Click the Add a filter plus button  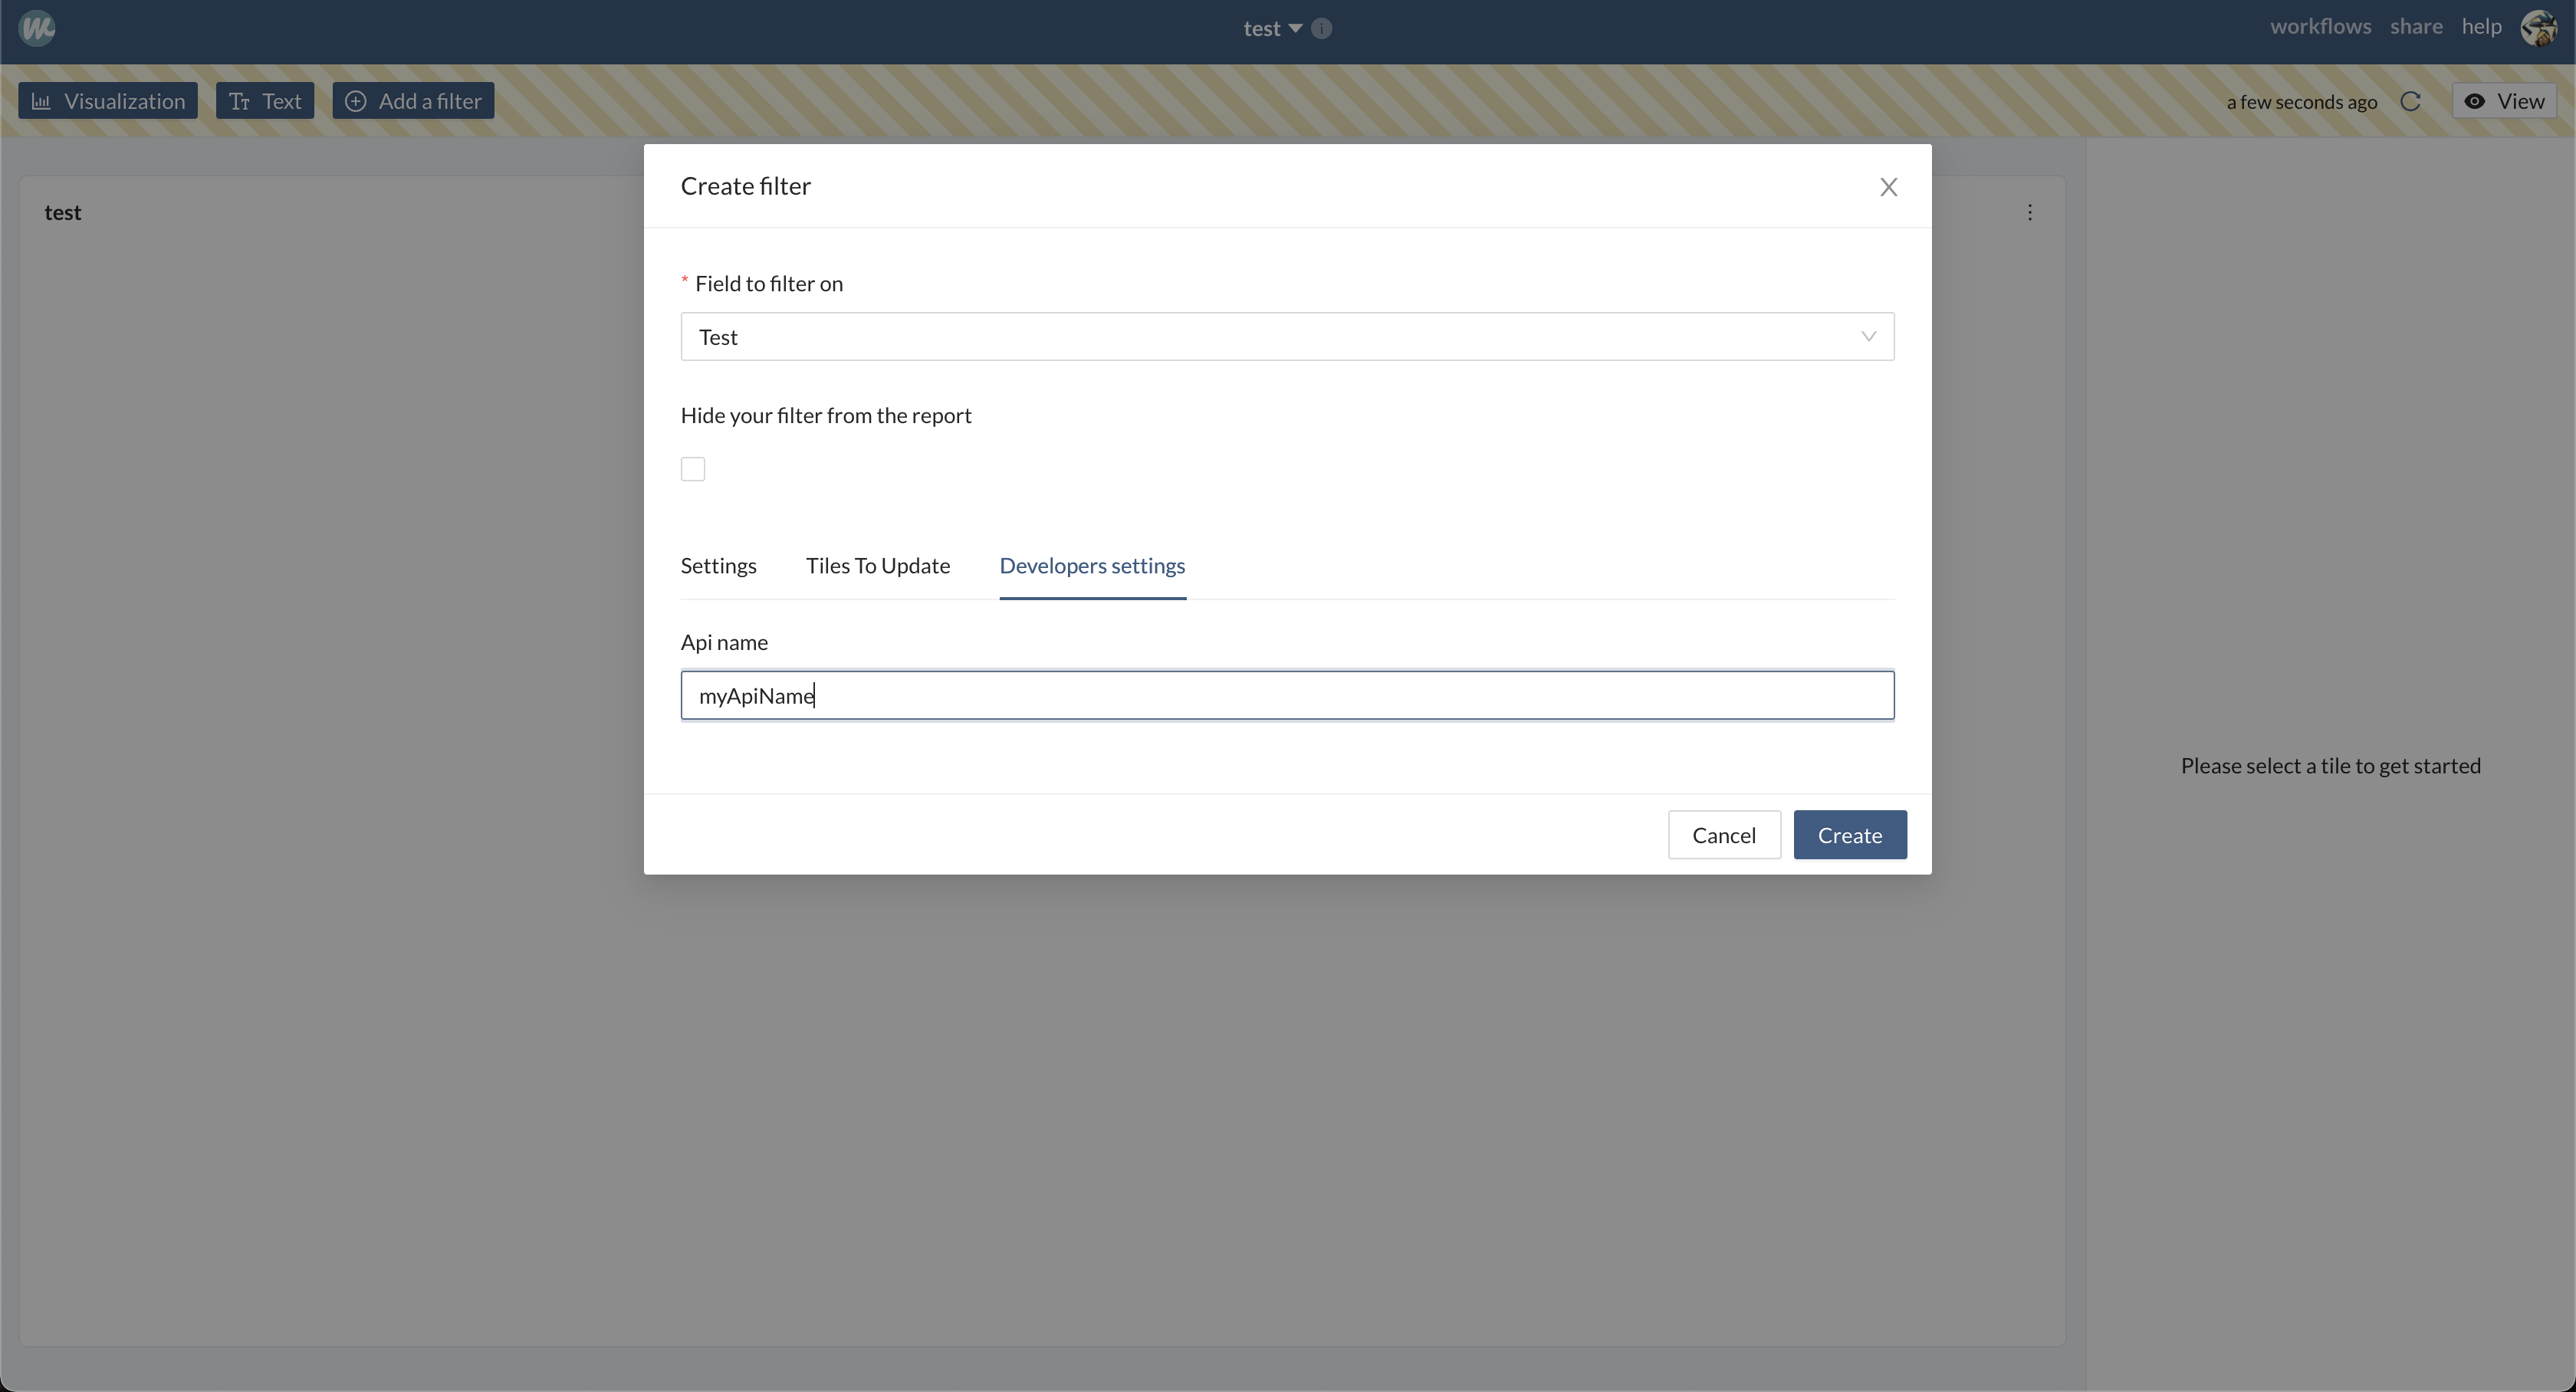[413, 101]
